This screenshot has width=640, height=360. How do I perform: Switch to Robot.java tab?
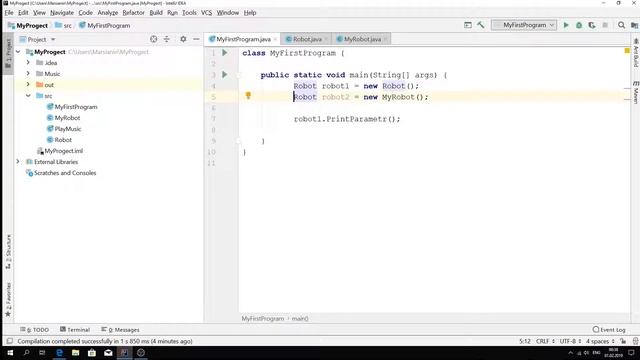[307, 39]
